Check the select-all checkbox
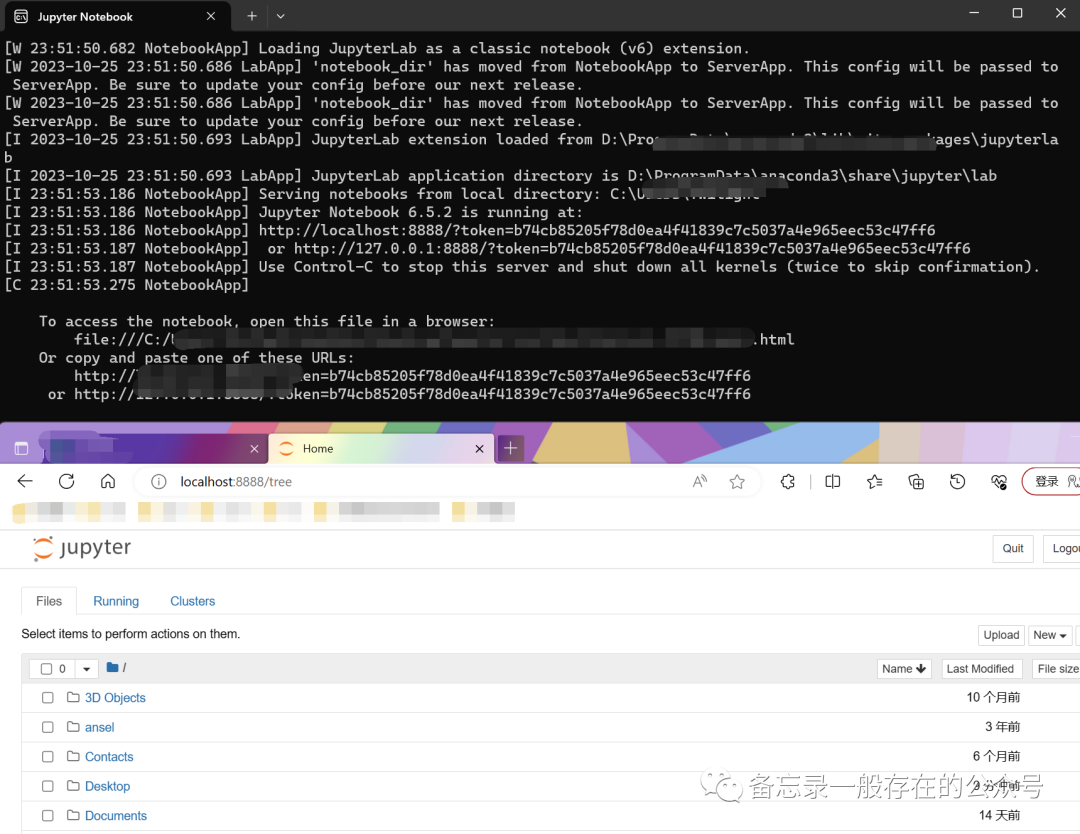 (x=46, y=669)
